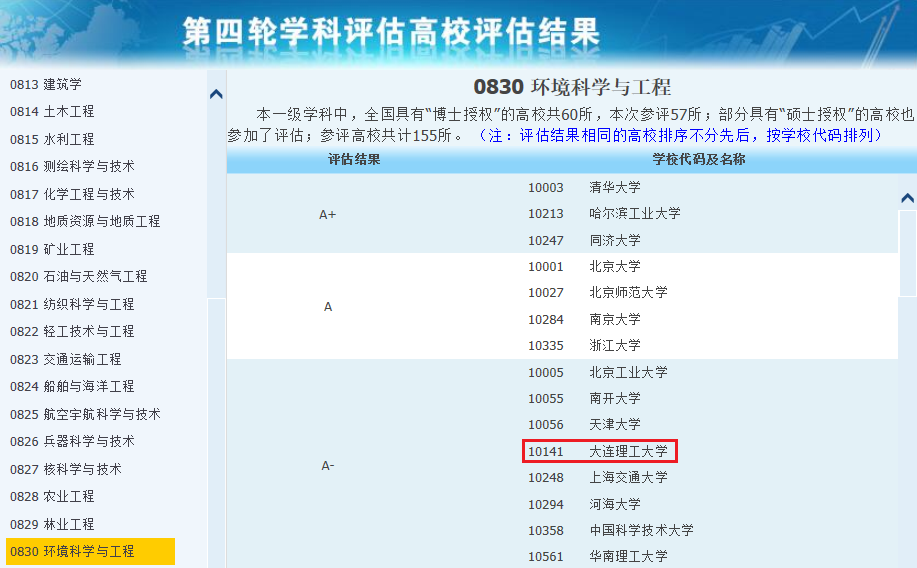Click 华南理工大学 entry
Image resolution: width=917 pixels, height=568 pixels.
tap(628, 556)
